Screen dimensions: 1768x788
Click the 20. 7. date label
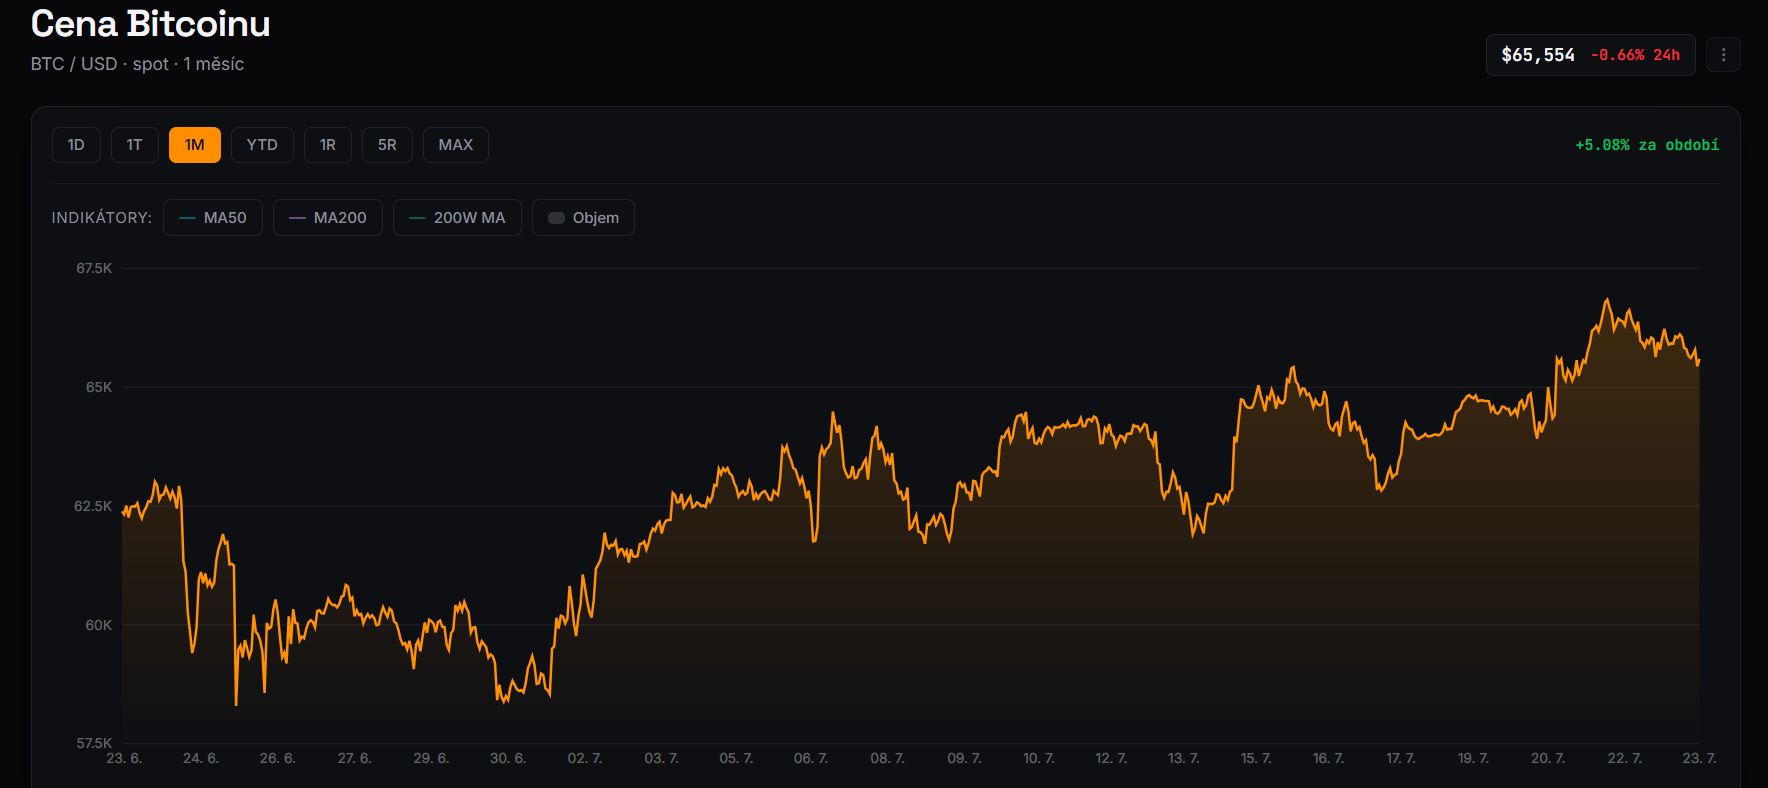pyautogui.click(x=1548, y=758)
